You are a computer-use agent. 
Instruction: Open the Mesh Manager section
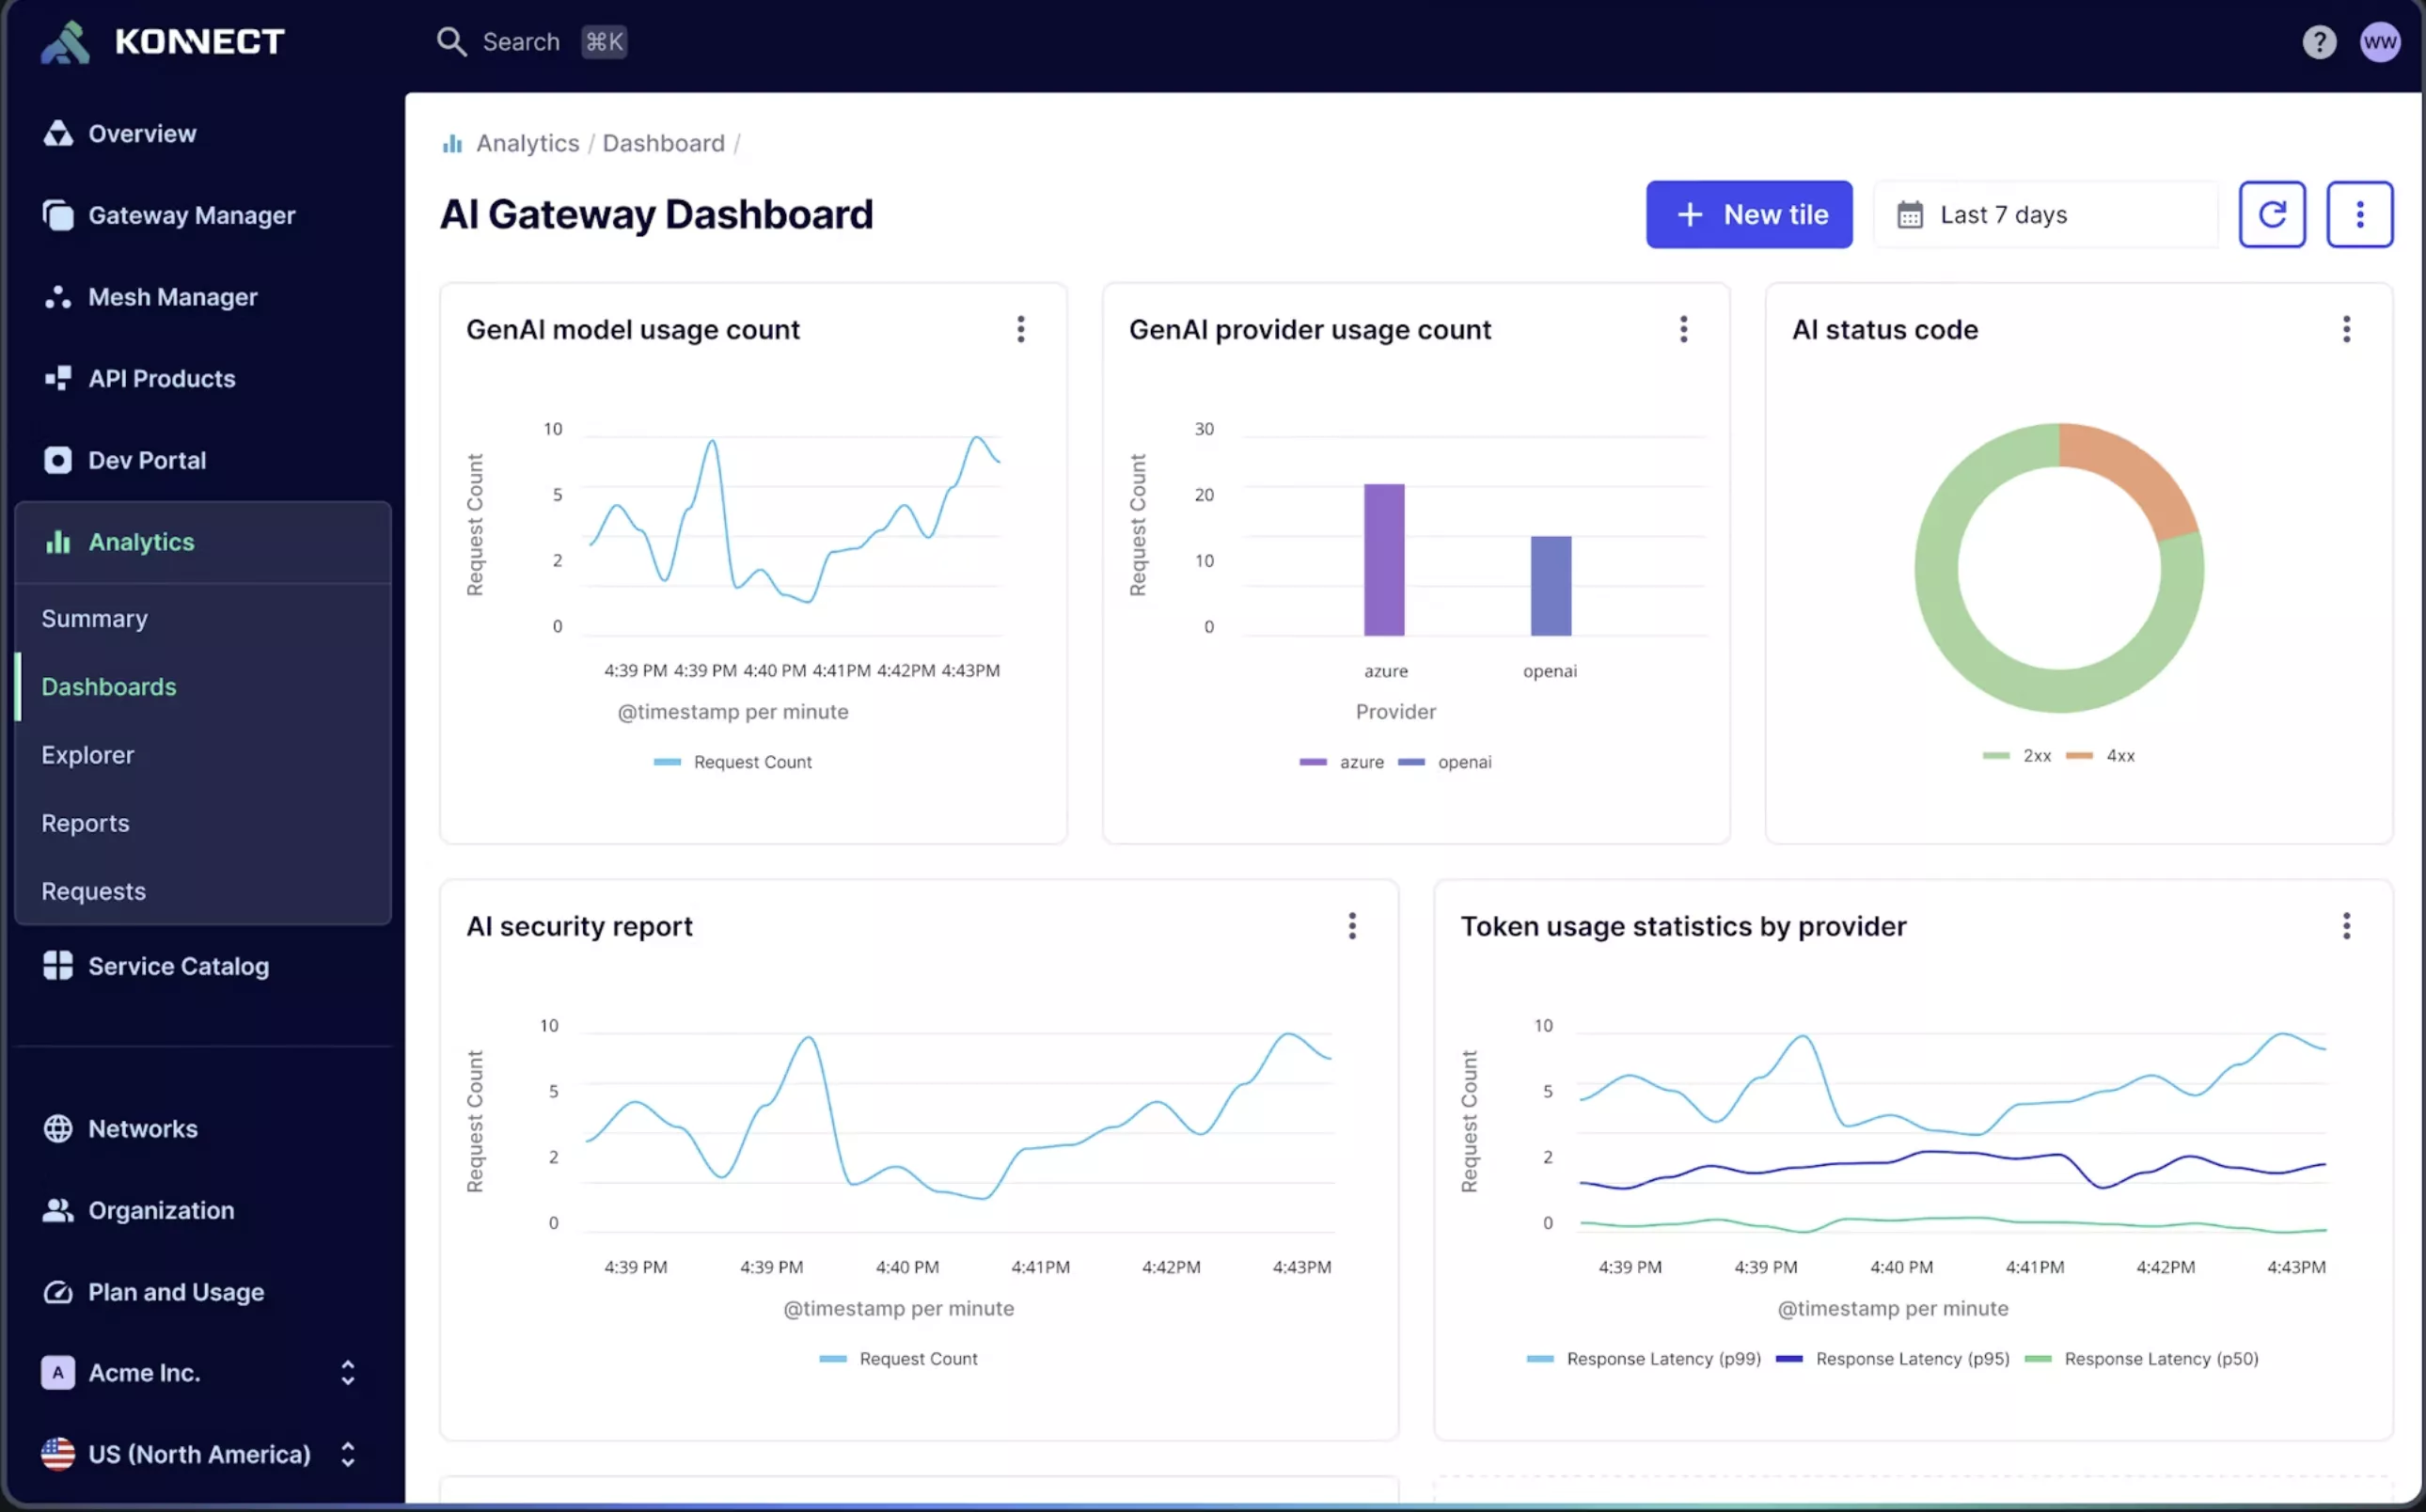coord(172,296)
